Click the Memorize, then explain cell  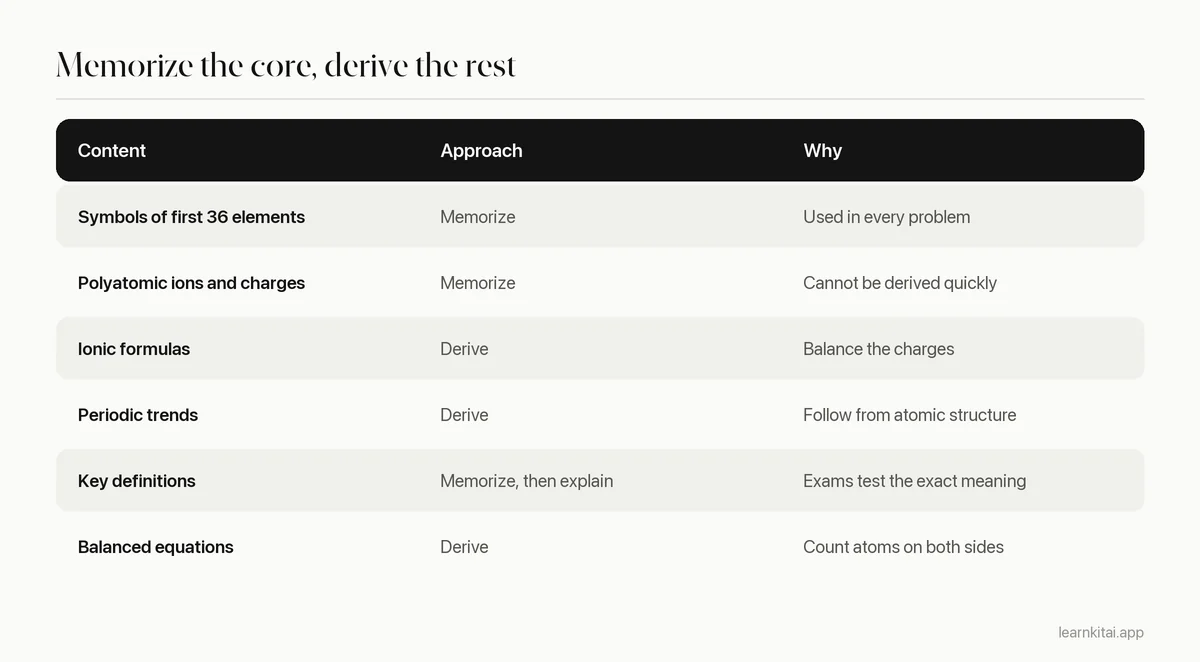(x=526, y=481)
